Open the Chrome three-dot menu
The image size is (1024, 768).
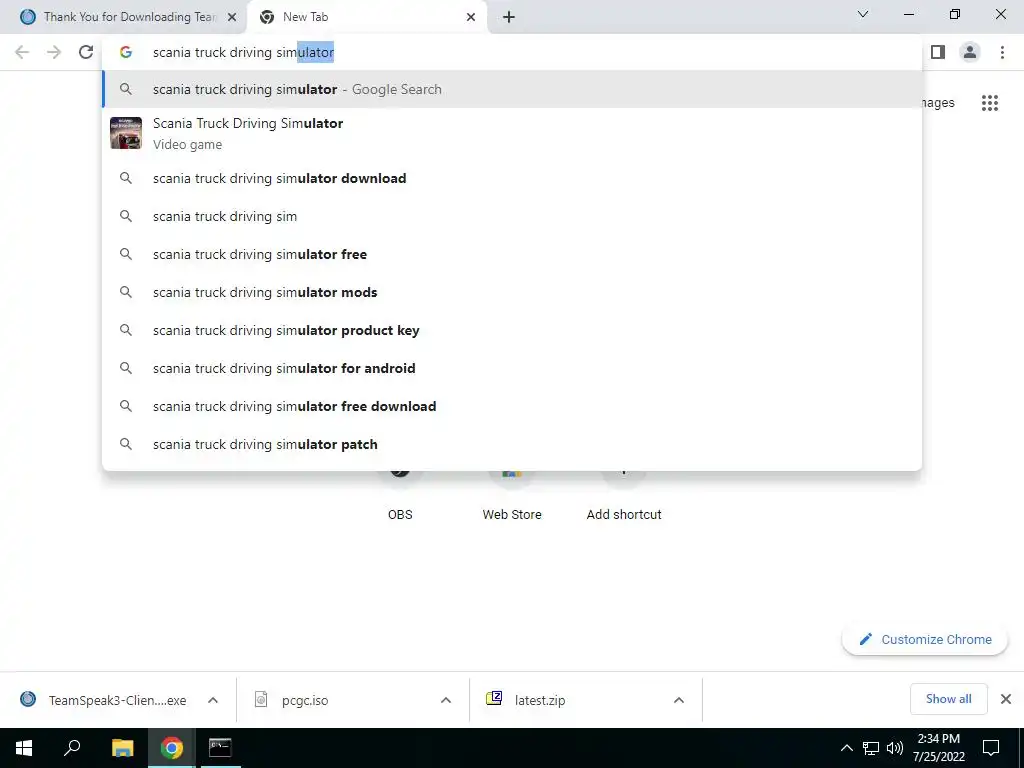[x=1002, y=52]
